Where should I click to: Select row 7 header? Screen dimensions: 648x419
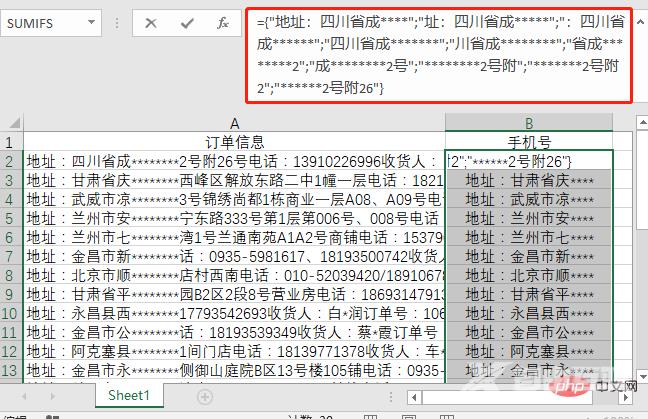[x=12, y=256]
